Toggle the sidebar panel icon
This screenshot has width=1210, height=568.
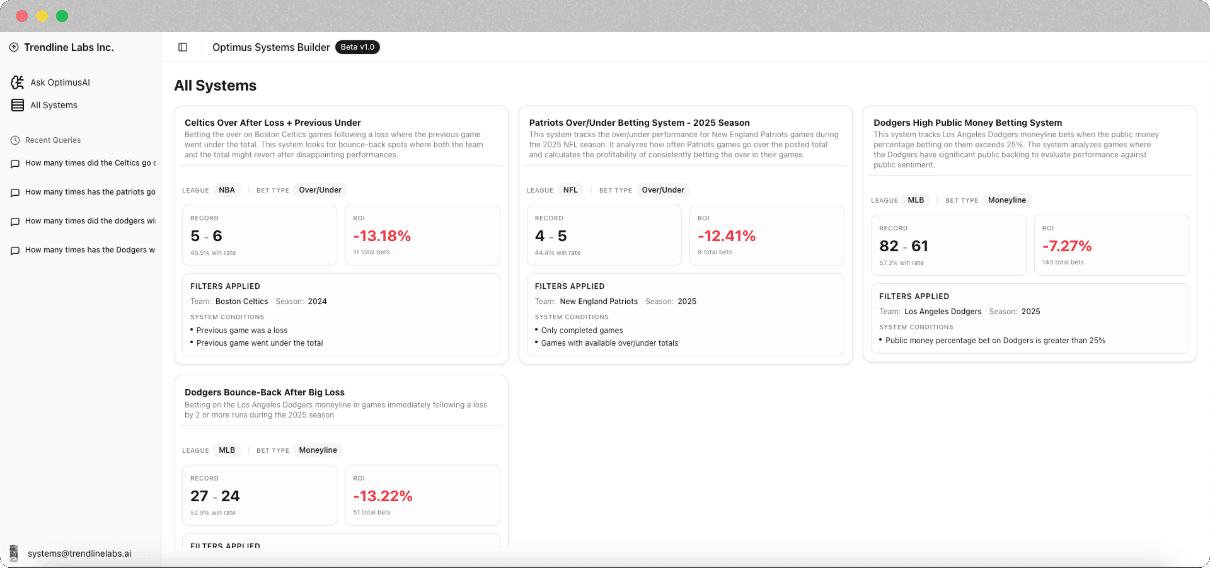[x=182, y=47]
